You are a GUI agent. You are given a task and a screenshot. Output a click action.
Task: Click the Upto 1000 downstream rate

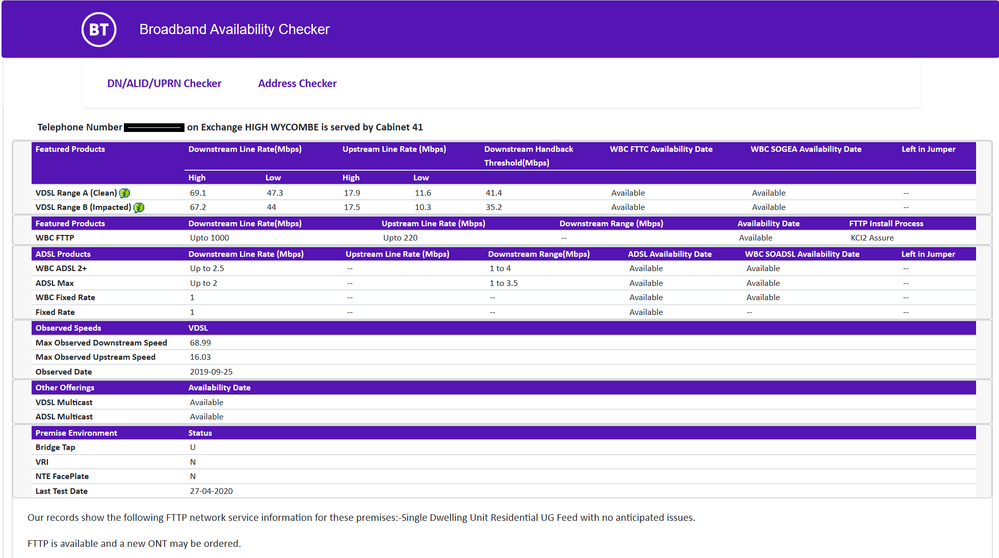tap(209, 238)
